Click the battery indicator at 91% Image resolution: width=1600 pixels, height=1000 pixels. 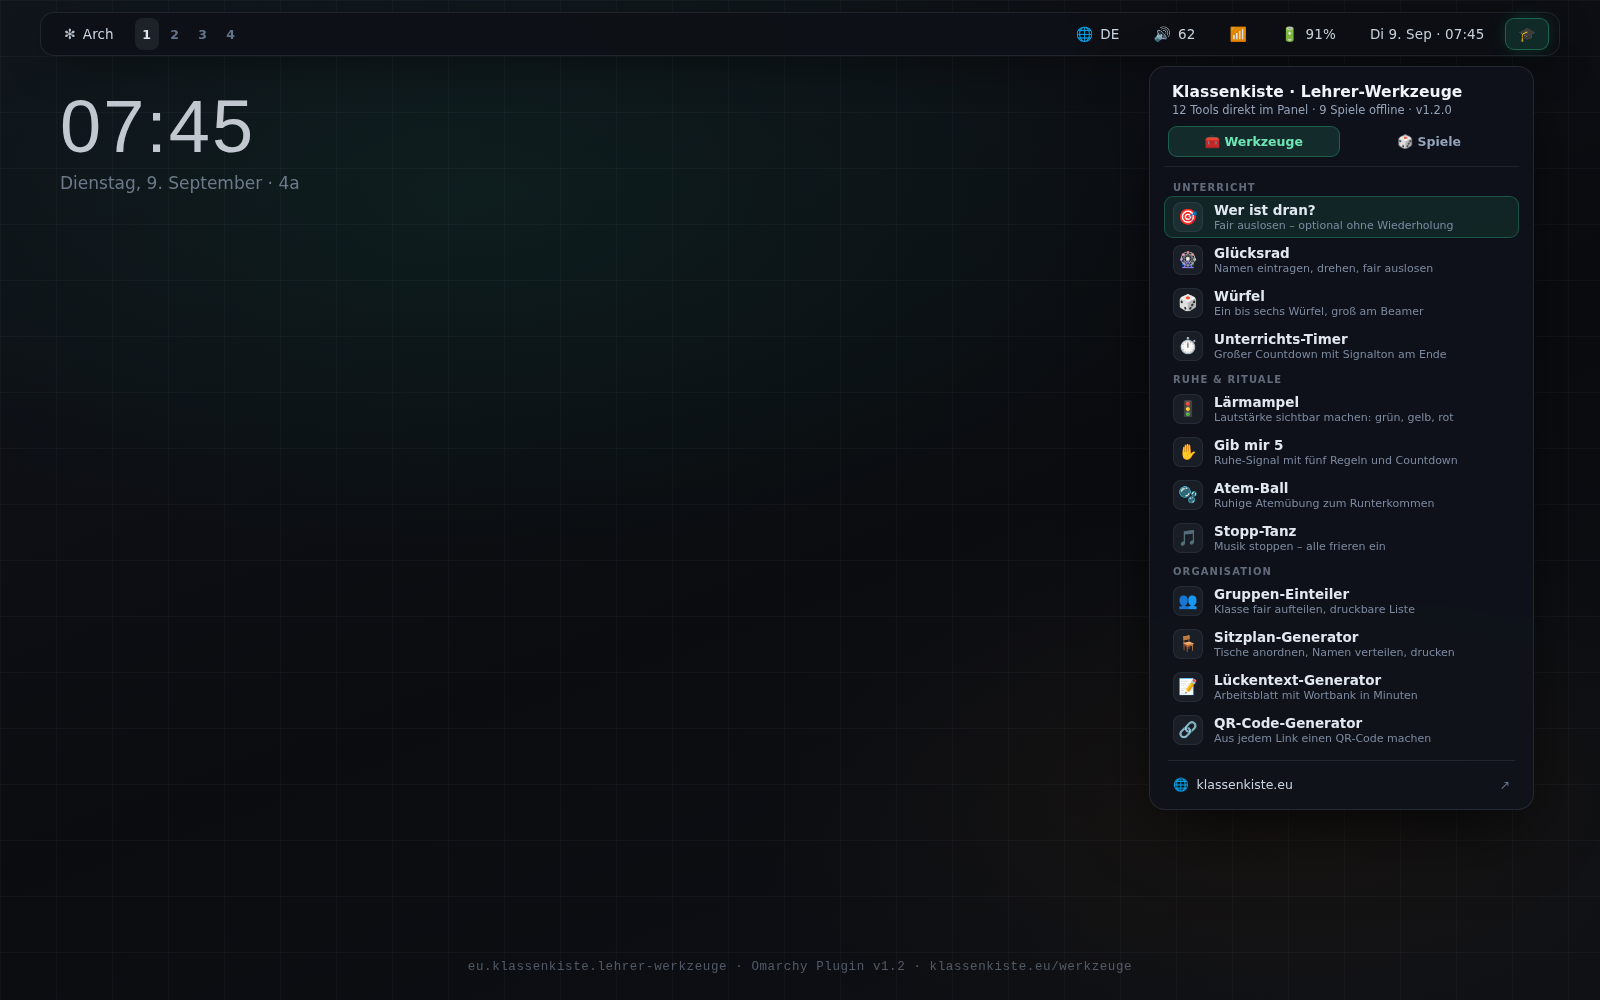[1308, 34]
